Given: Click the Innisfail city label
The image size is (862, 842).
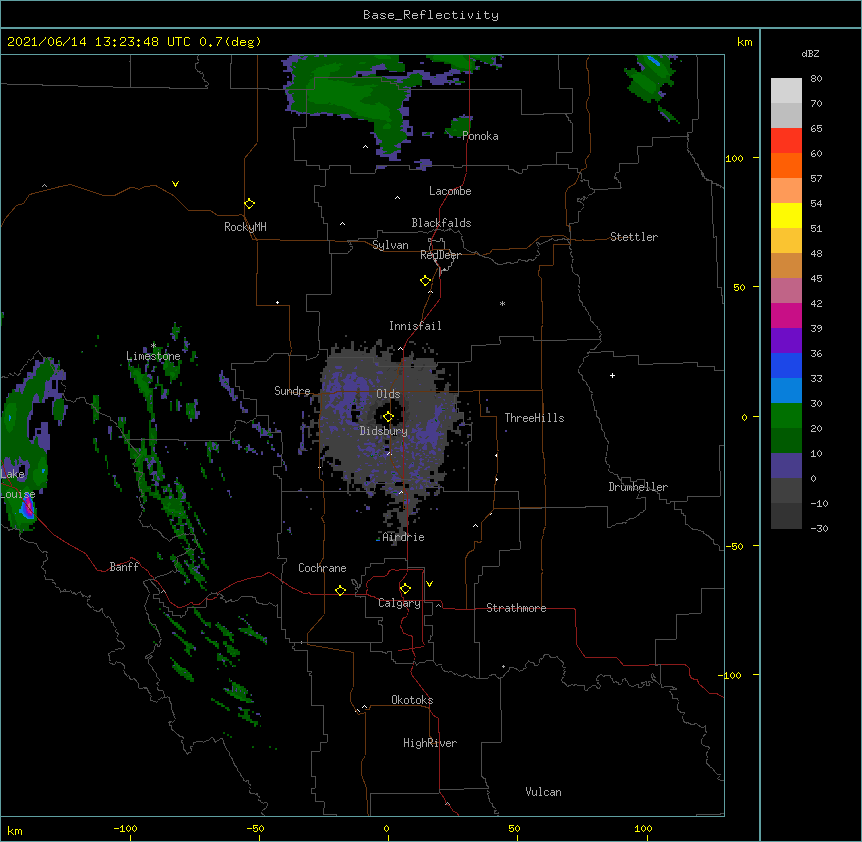Looking at the screenshot, I should [415, 326].
